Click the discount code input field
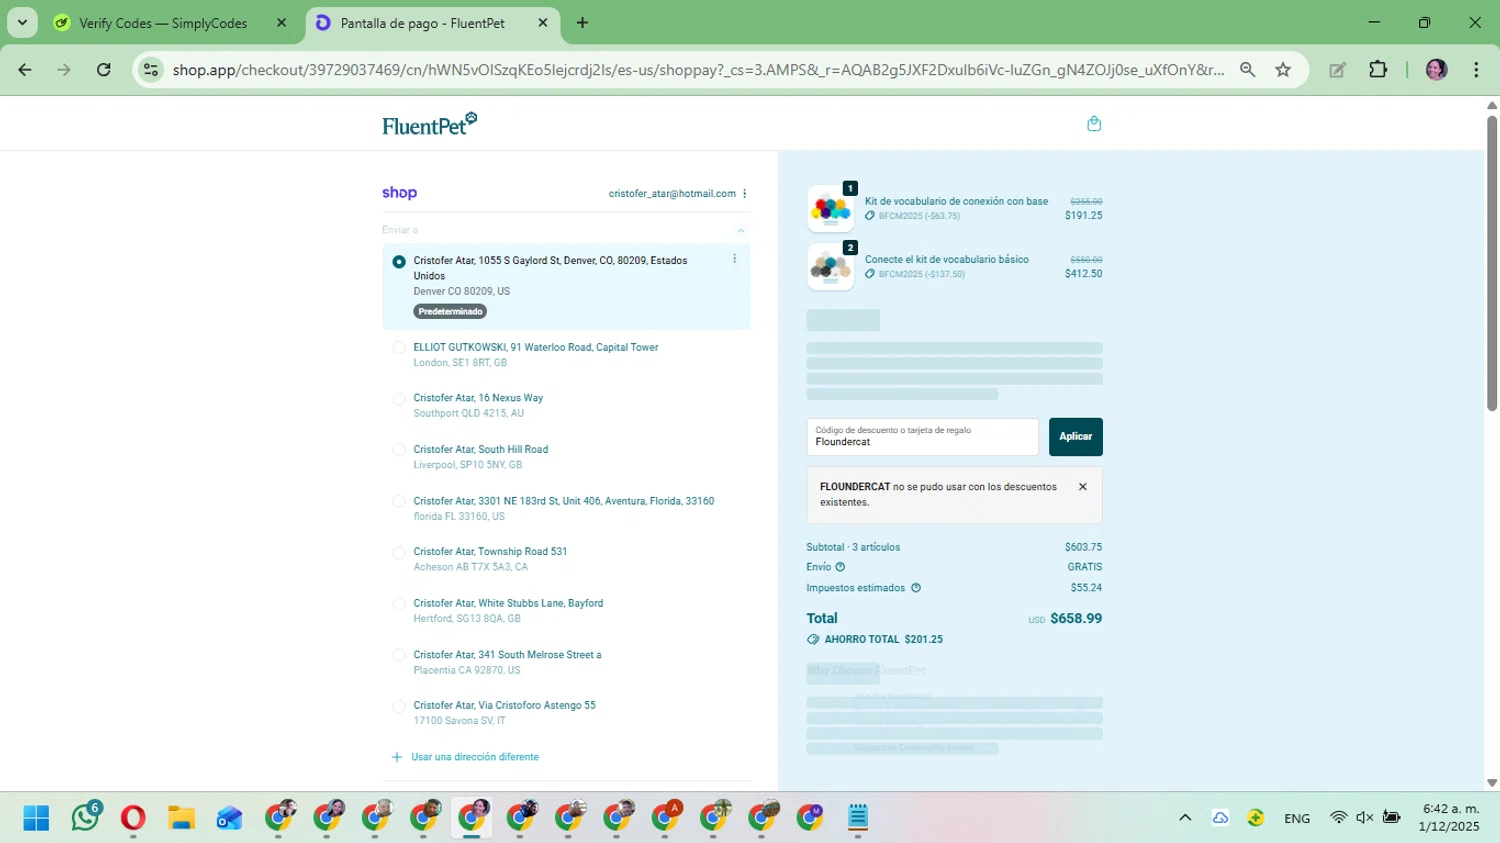This screenshot has height=843, width=1500. [923, 437]
